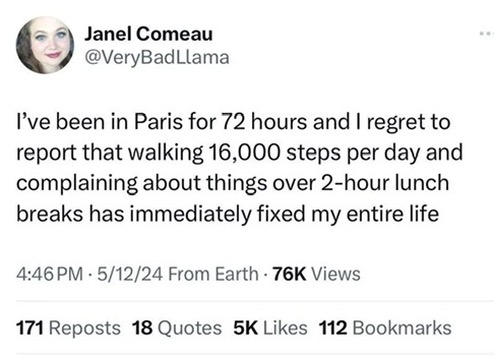Click the word complaining in the tweet

tap(77, 184)
